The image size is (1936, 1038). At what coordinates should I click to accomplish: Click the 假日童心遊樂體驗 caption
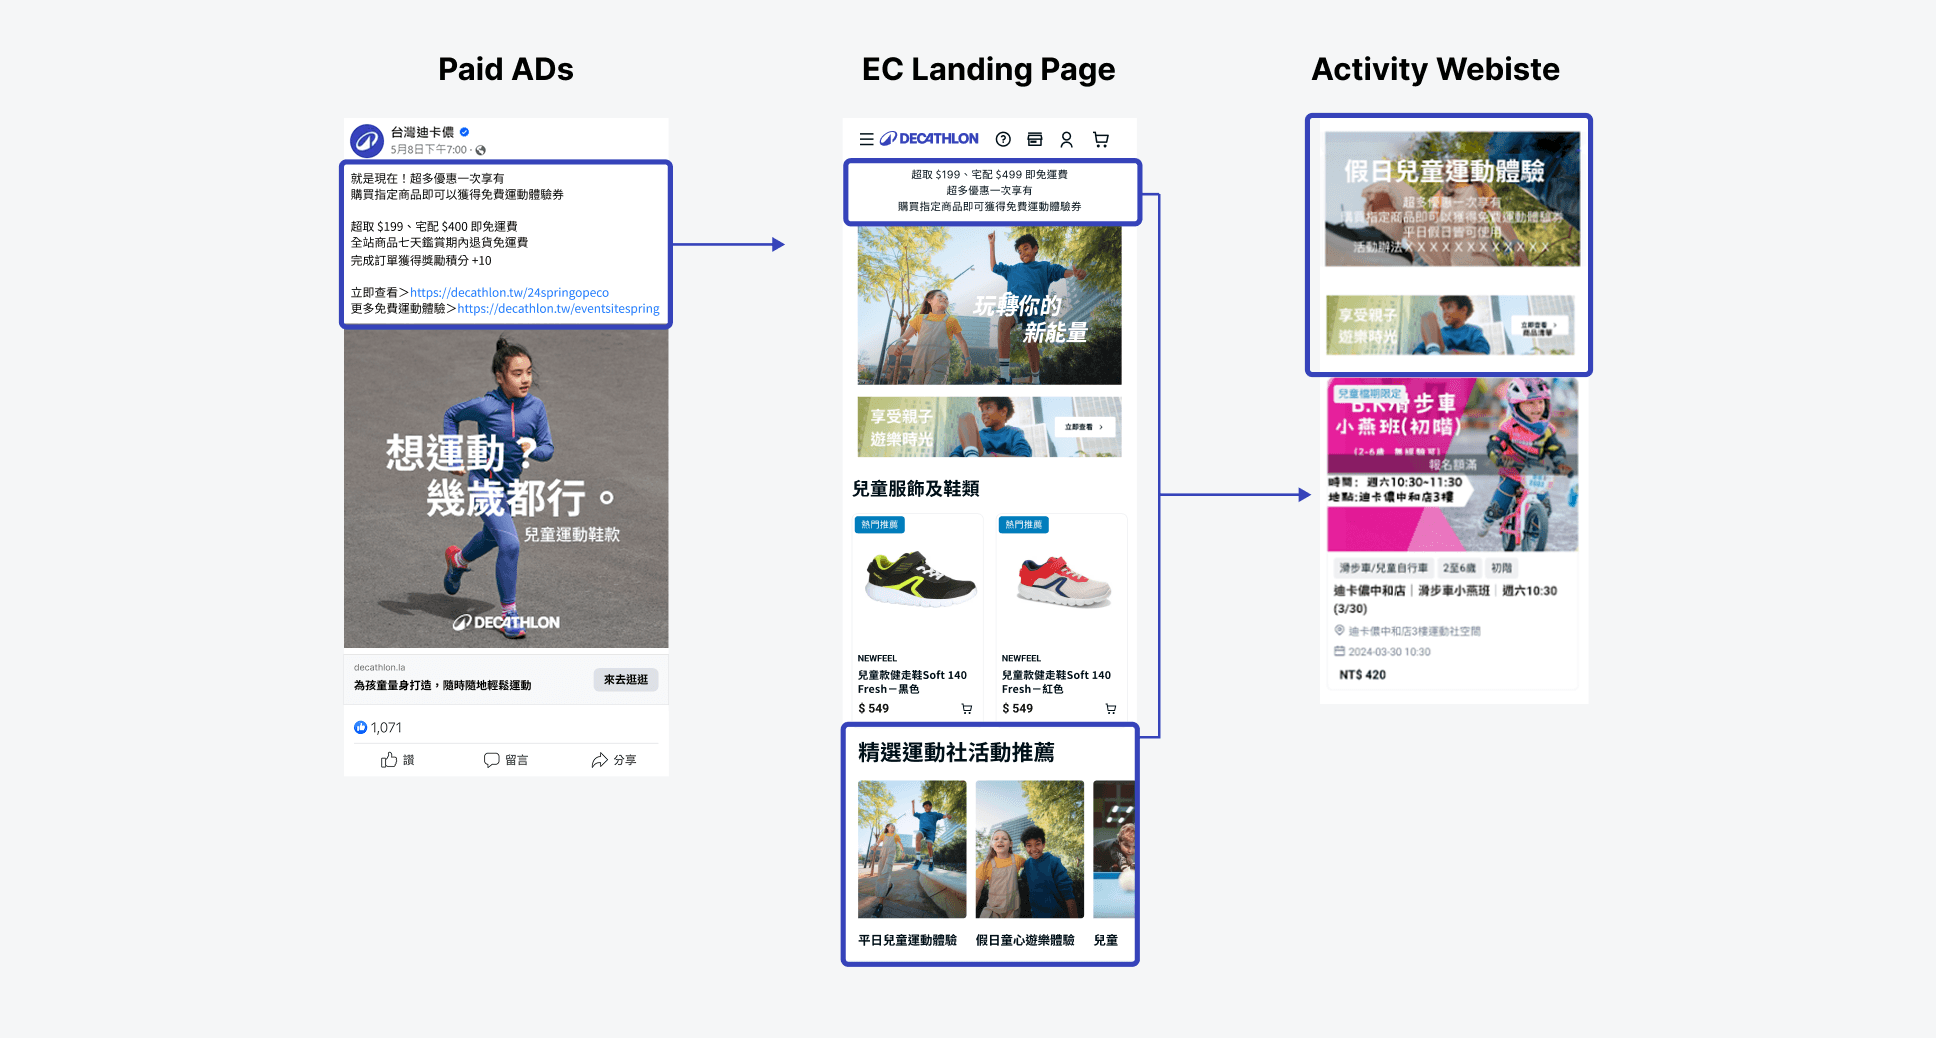tap(1025, 941)
